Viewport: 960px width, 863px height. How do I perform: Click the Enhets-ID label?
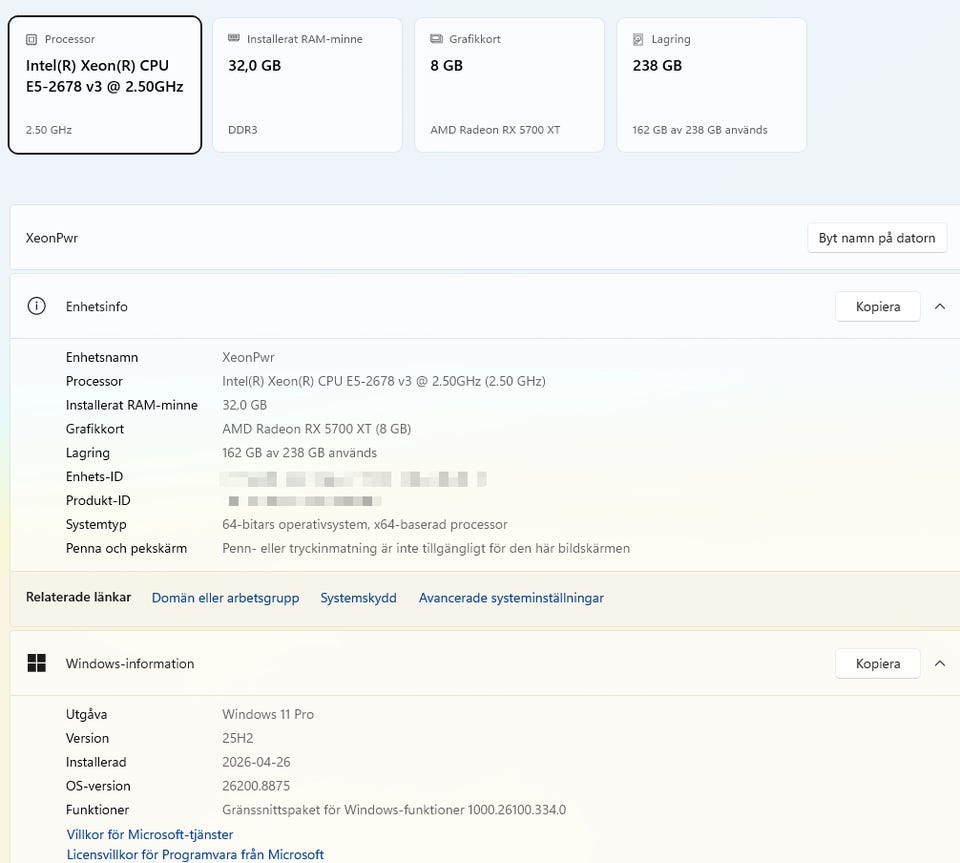click(x=94, y=476)
